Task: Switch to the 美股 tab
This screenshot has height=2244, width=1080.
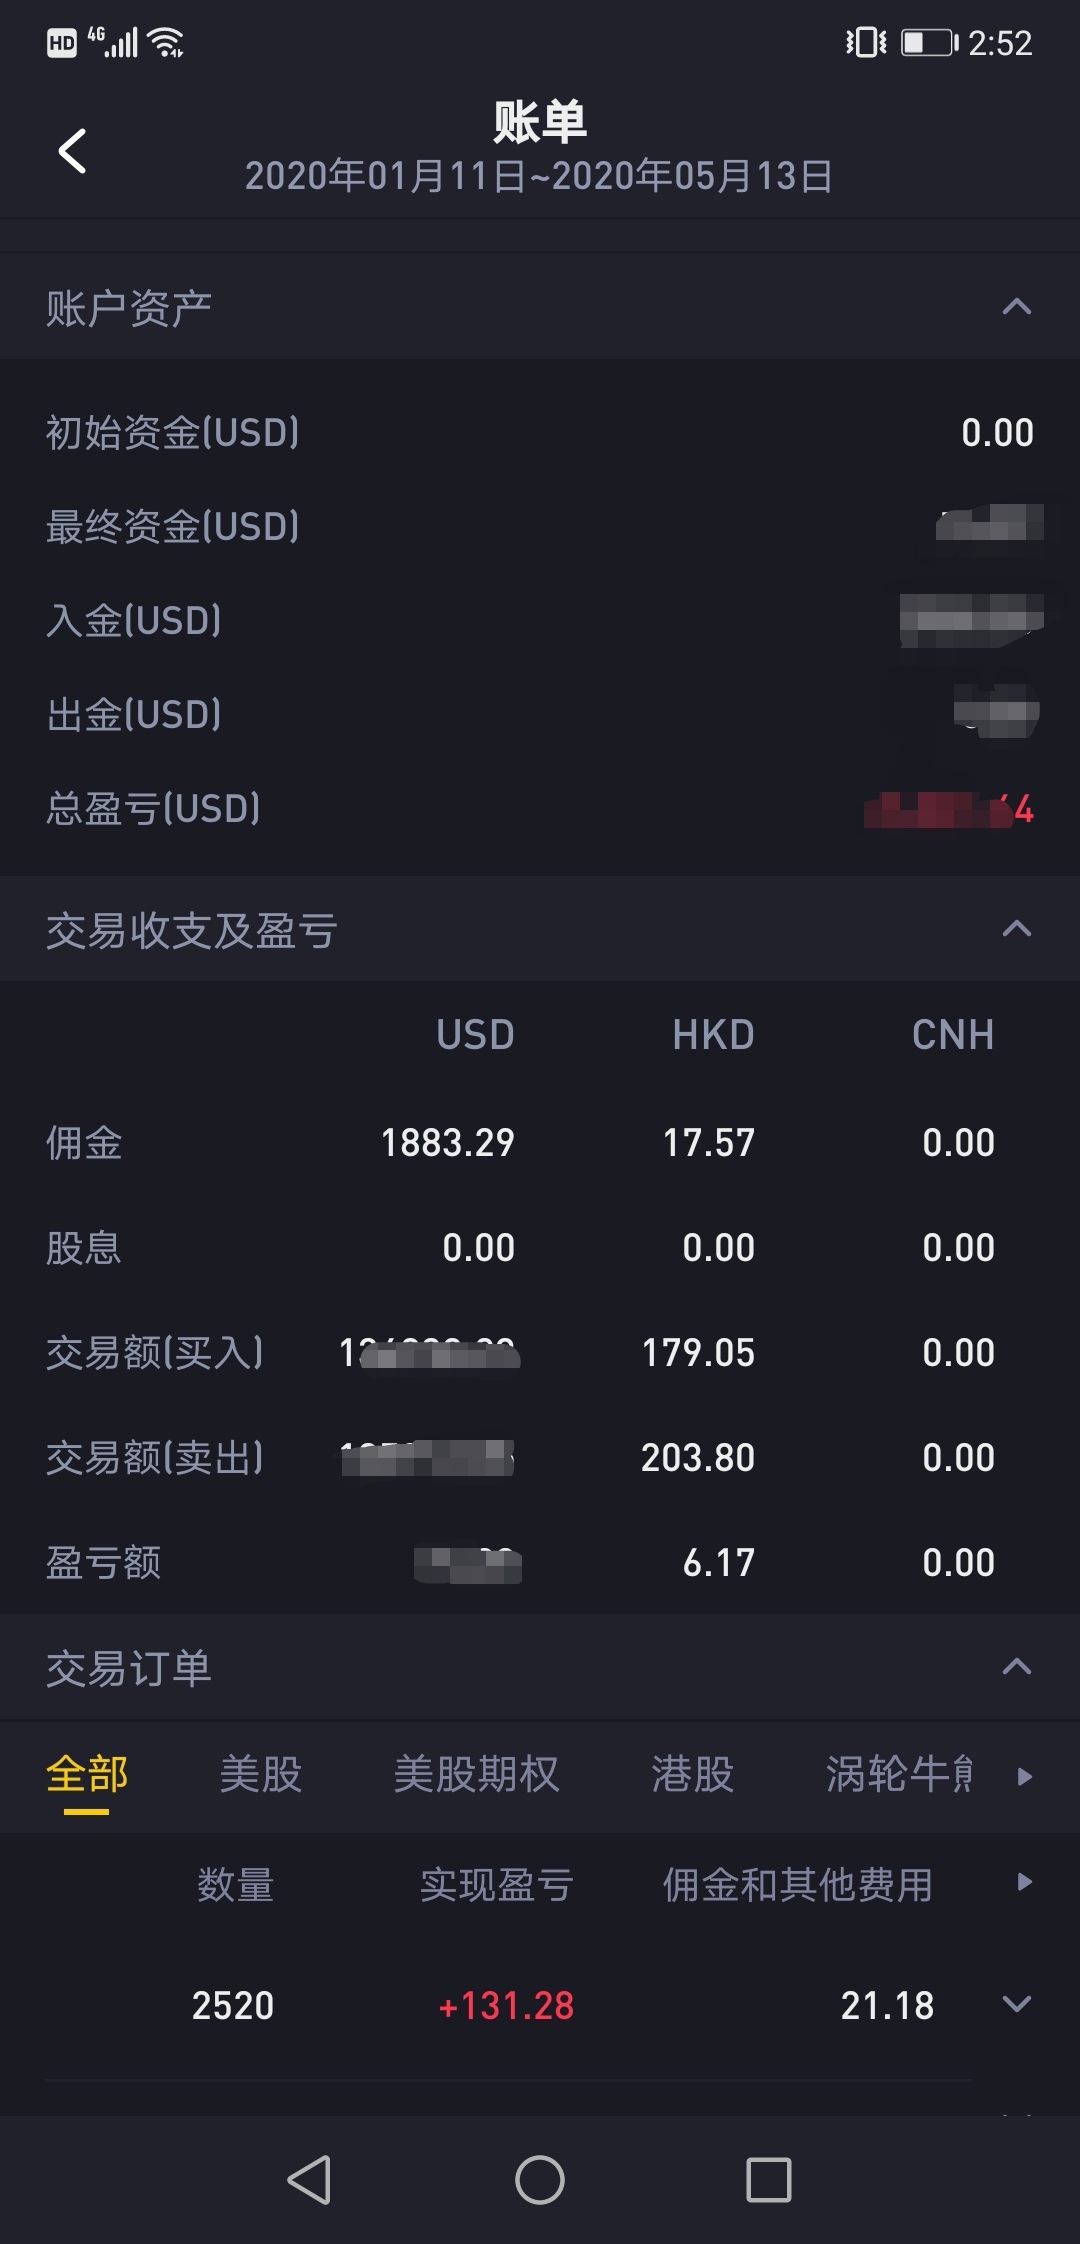Action: (260, 1775)
